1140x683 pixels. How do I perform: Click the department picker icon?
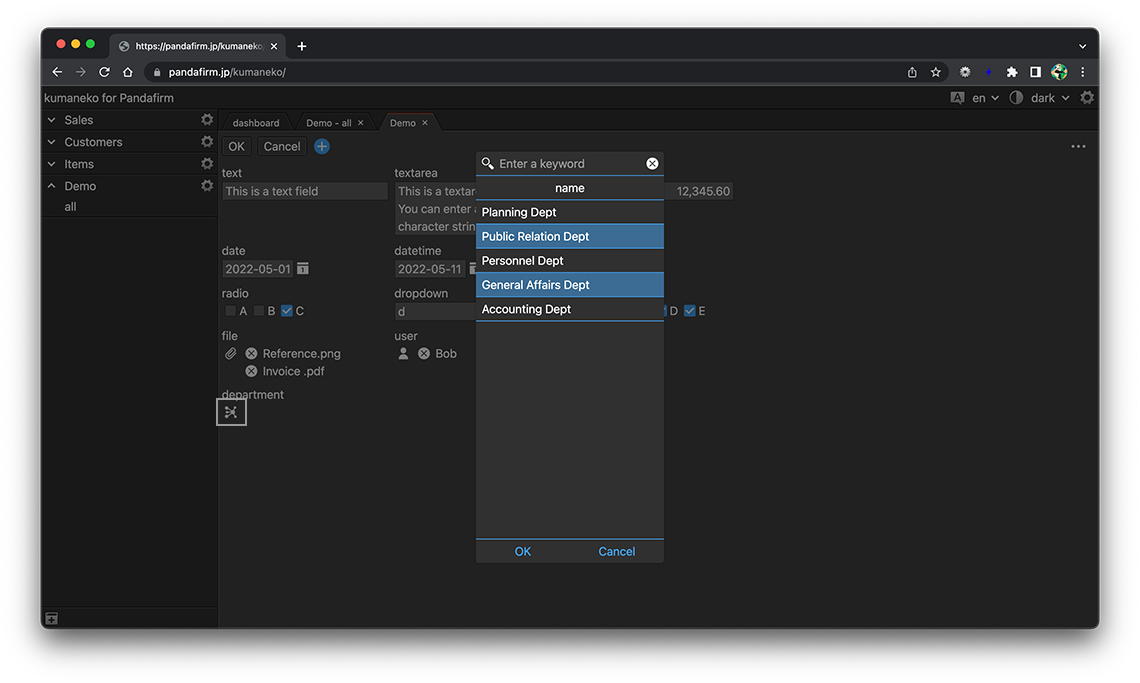(231, 412)
